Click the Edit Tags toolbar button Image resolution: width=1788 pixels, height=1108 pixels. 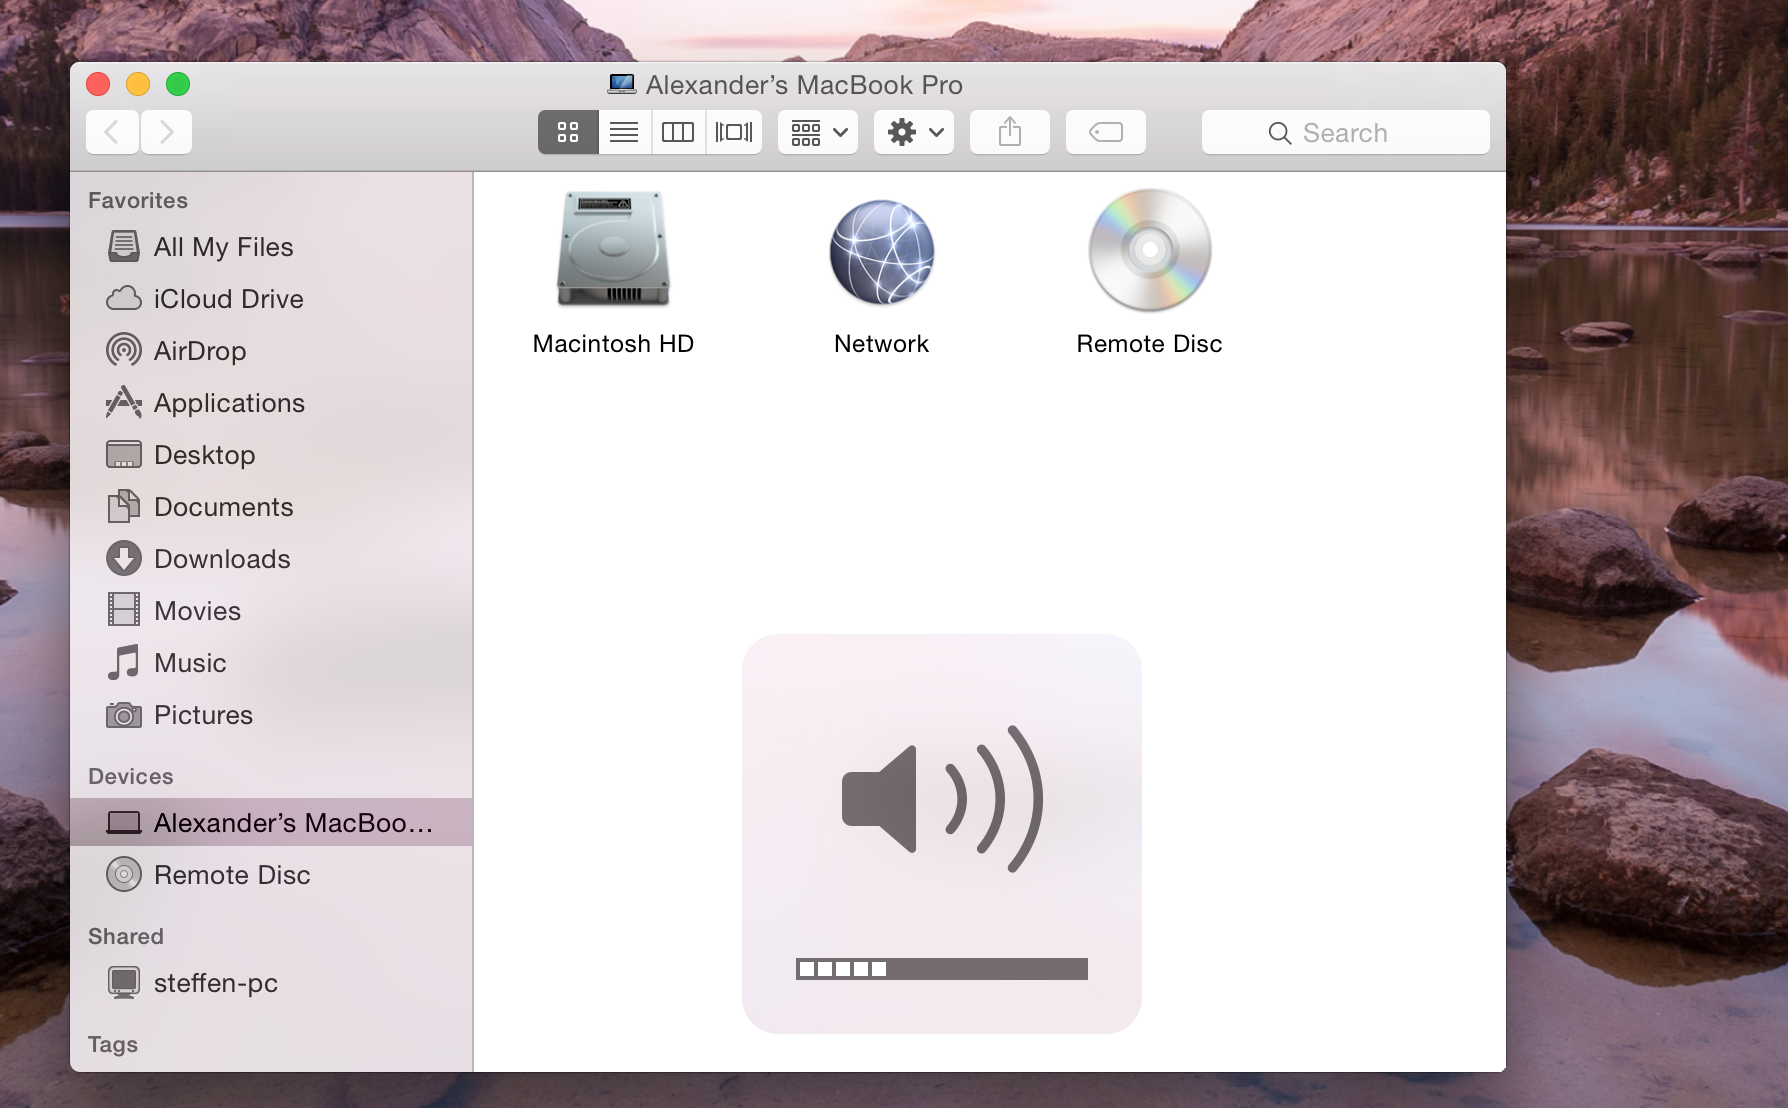click(1106, 132)
